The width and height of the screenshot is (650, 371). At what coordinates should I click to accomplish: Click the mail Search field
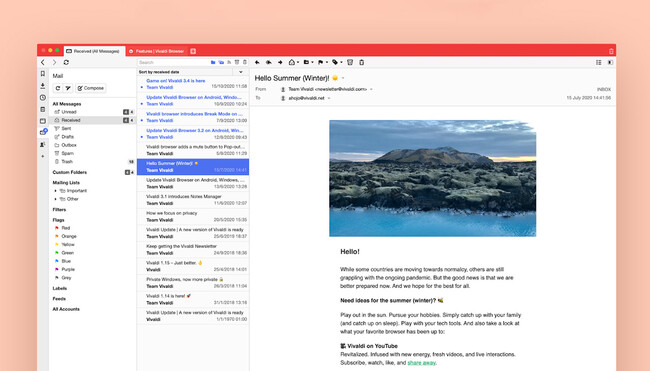174,62
